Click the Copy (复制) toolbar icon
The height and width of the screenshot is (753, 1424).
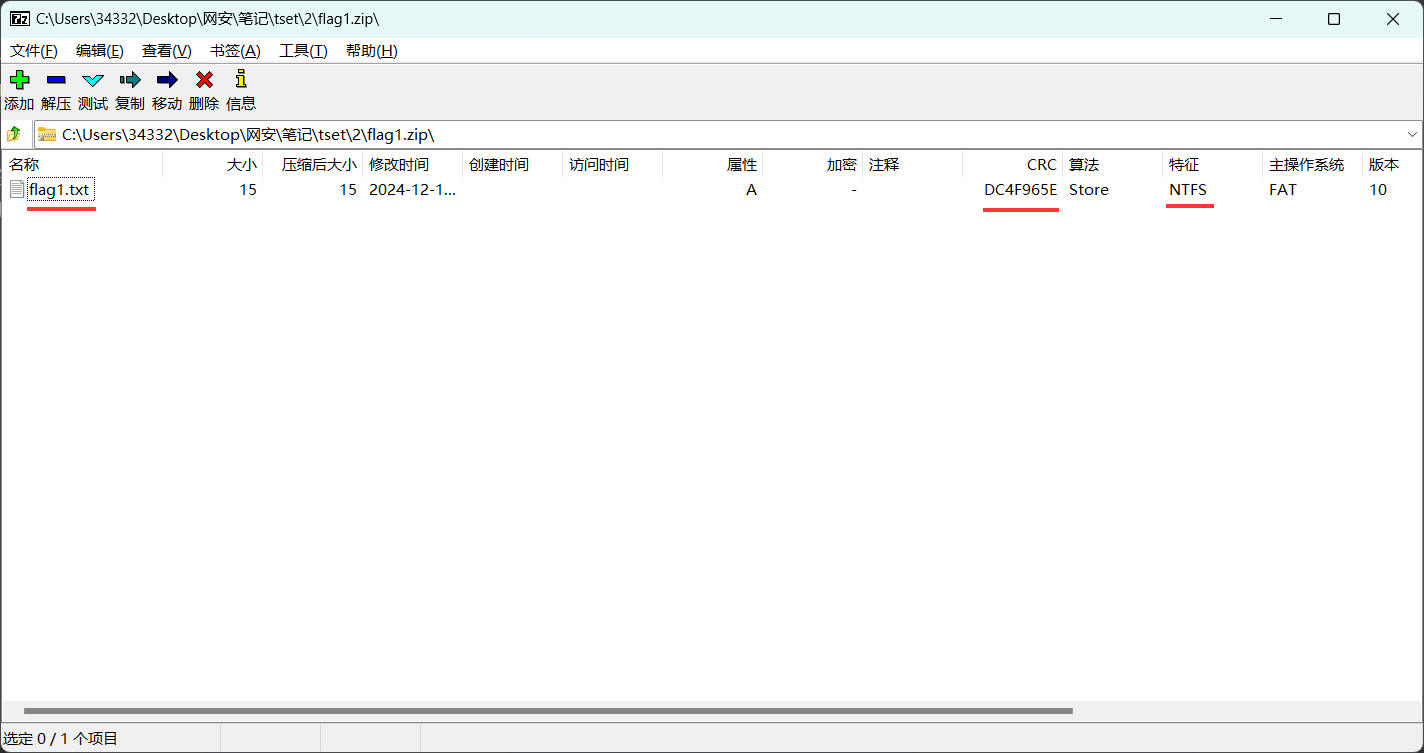[130, 80]
